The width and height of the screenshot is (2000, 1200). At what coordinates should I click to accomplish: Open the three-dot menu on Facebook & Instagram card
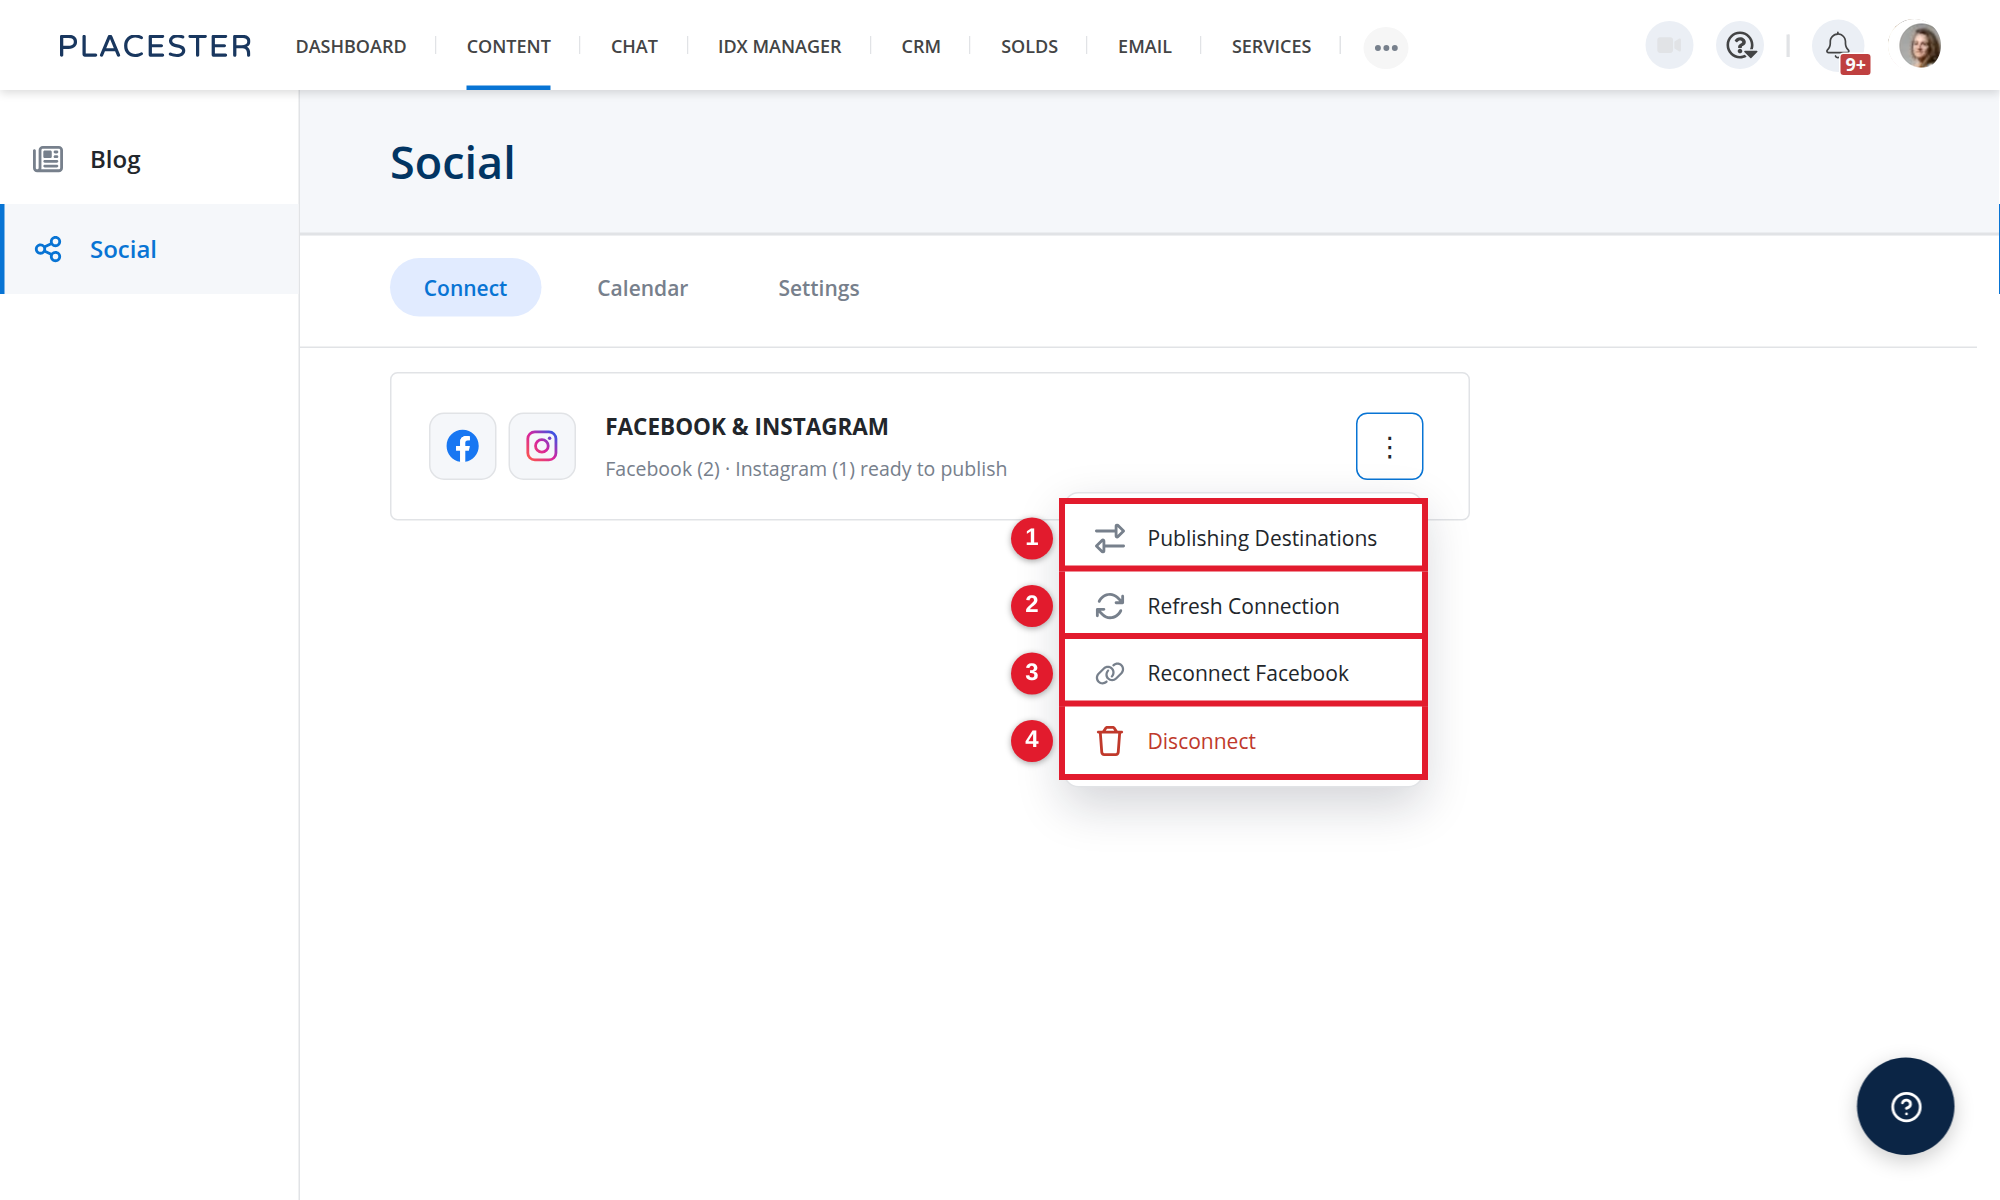pos(1389,446)
